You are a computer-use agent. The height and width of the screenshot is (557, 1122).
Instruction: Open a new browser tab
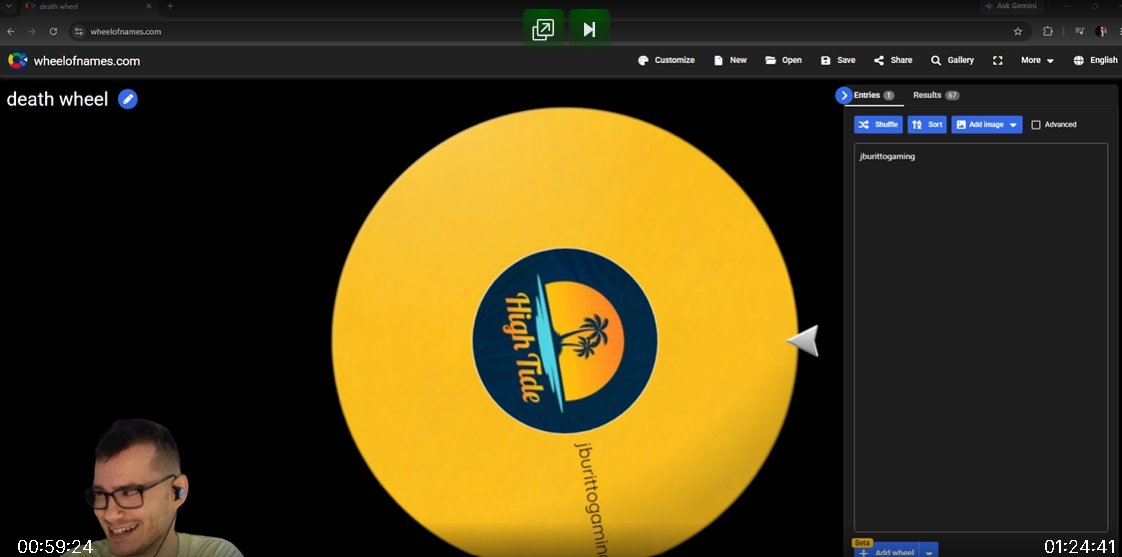click(170, 6)
